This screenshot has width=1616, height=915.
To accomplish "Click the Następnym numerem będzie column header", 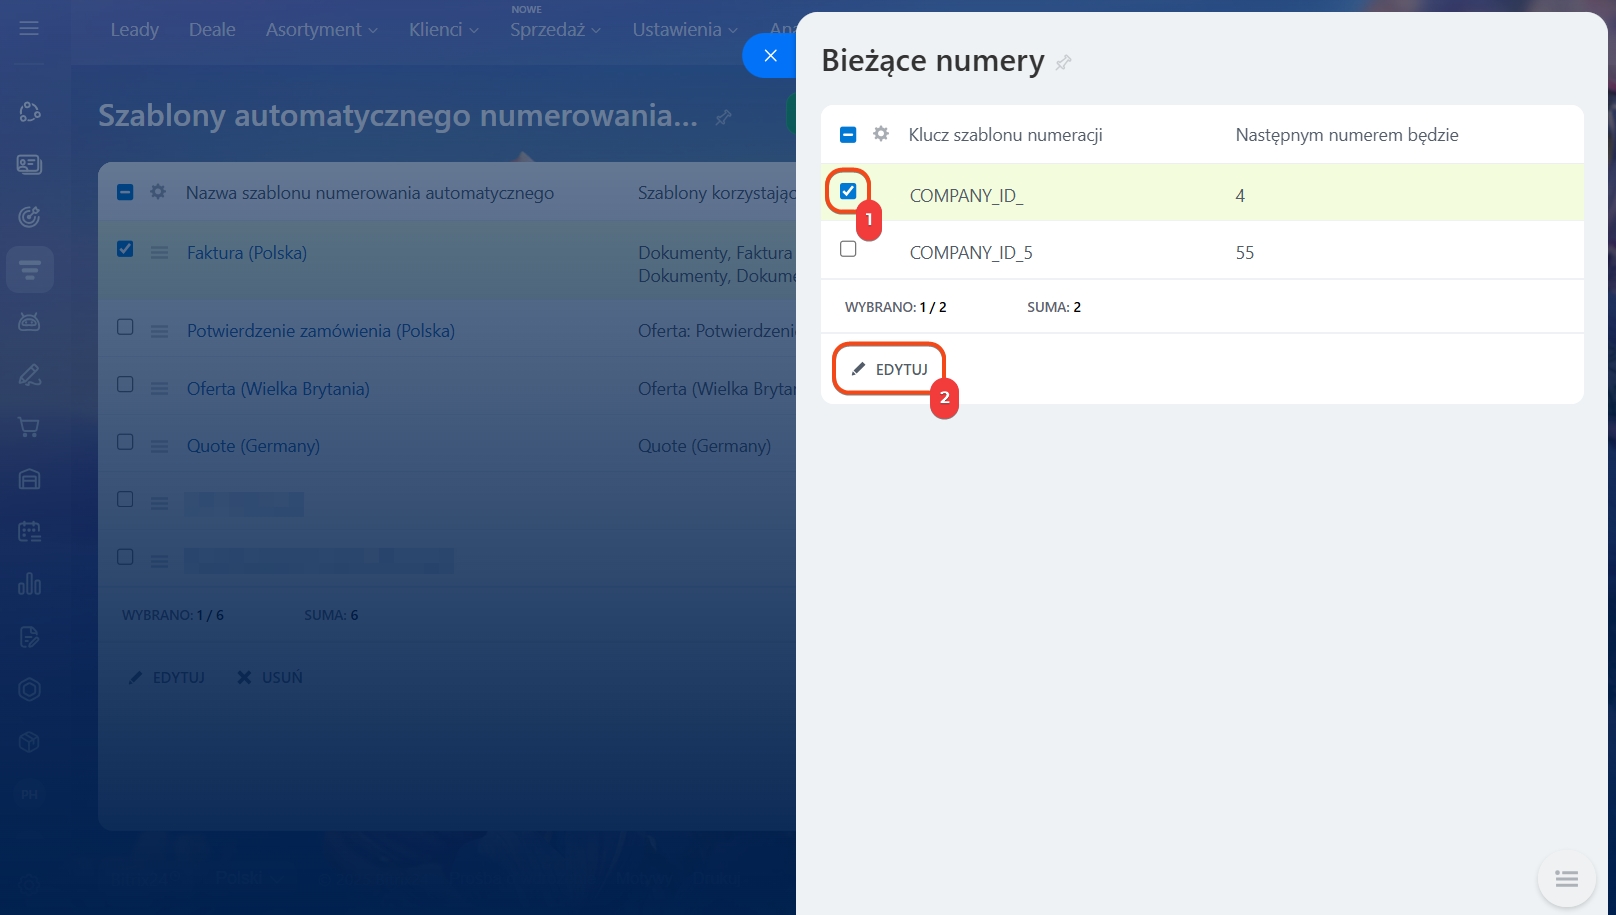I will [x=1347, y=135].
